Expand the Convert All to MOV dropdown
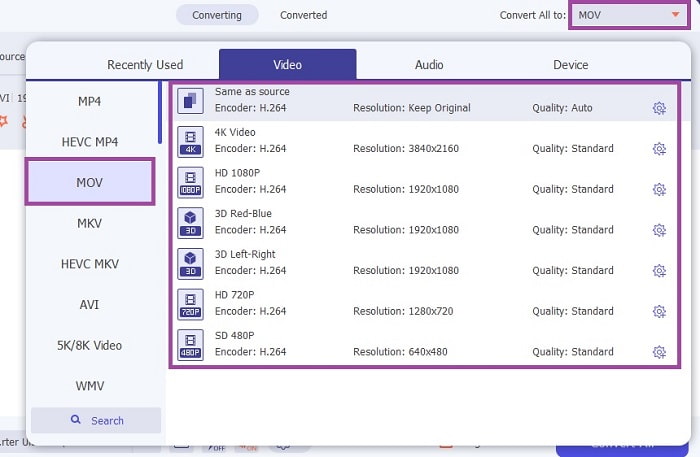The height and width of the screenshot is (457, 700). (x=675, y=15)
